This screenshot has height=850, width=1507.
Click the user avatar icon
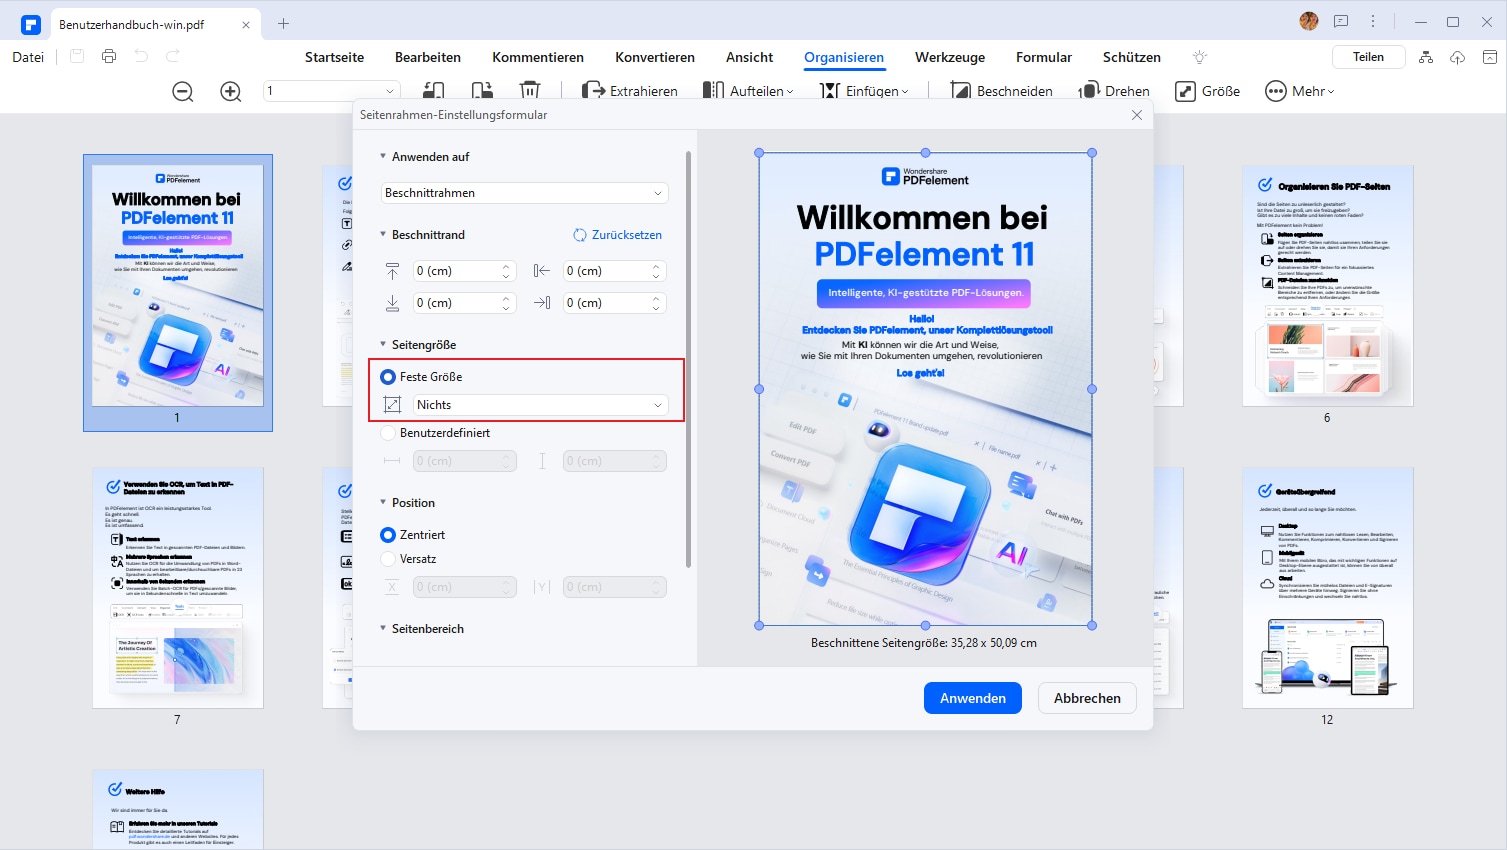coord(1309,21)
